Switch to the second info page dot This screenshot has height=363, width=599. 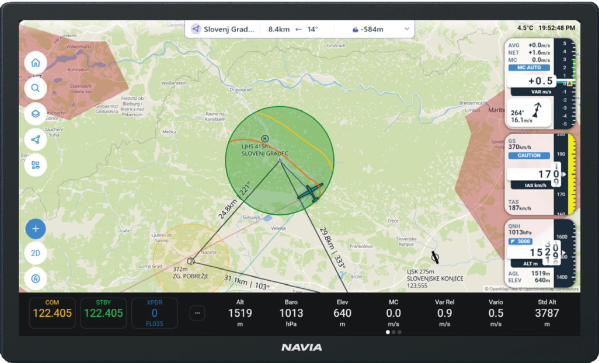coord(394,332)
